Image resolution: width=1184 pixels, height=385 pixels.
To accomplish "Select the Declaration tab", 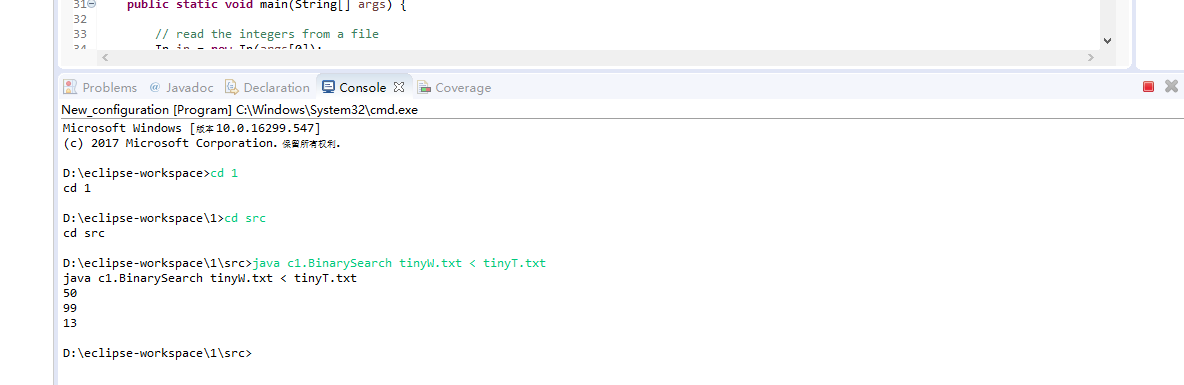I will [x=267, y=88].
